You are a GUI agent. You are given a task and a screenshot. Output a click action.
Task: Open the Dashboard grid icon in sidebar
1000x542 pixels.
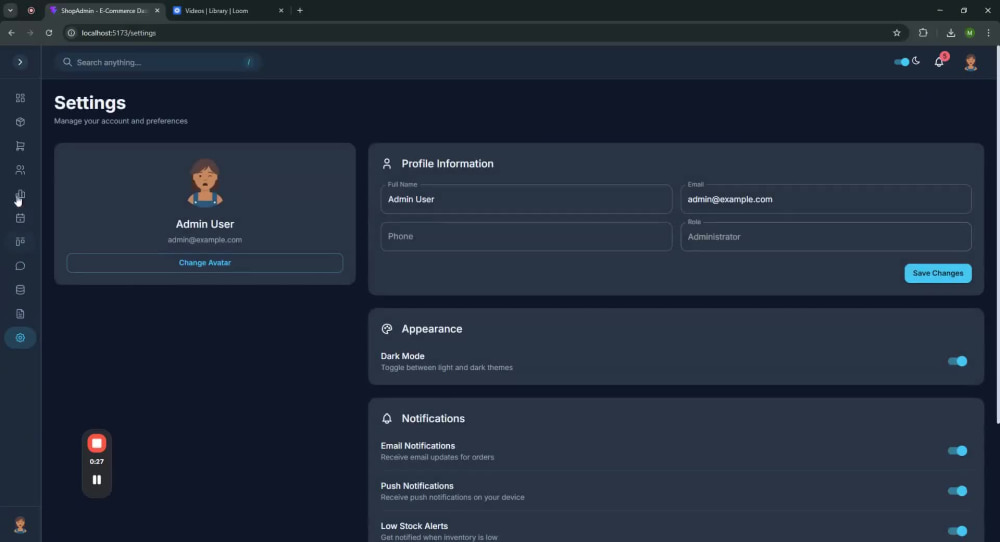pos(20,98)
